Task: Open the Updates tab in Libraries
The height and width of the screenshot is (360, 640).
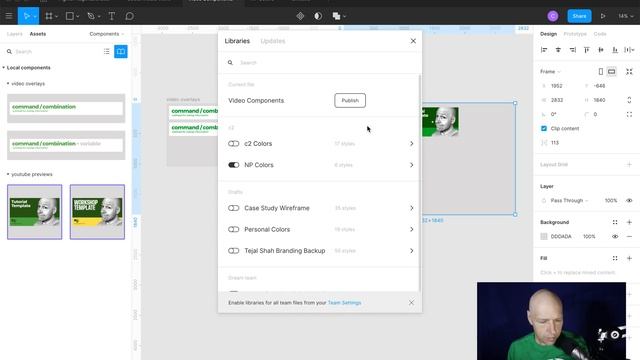Action: click(x=273, y=41)
